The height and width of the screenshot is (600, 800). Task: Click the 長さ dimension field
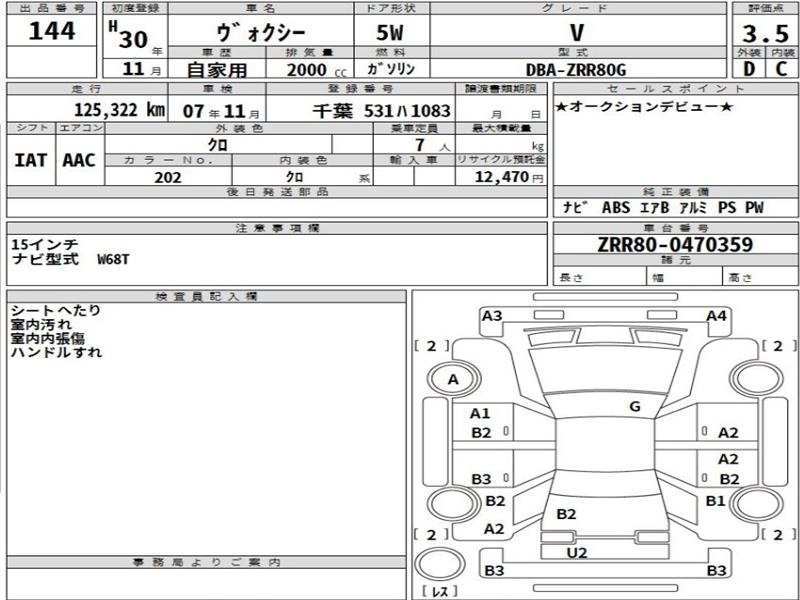coord(599,278)
